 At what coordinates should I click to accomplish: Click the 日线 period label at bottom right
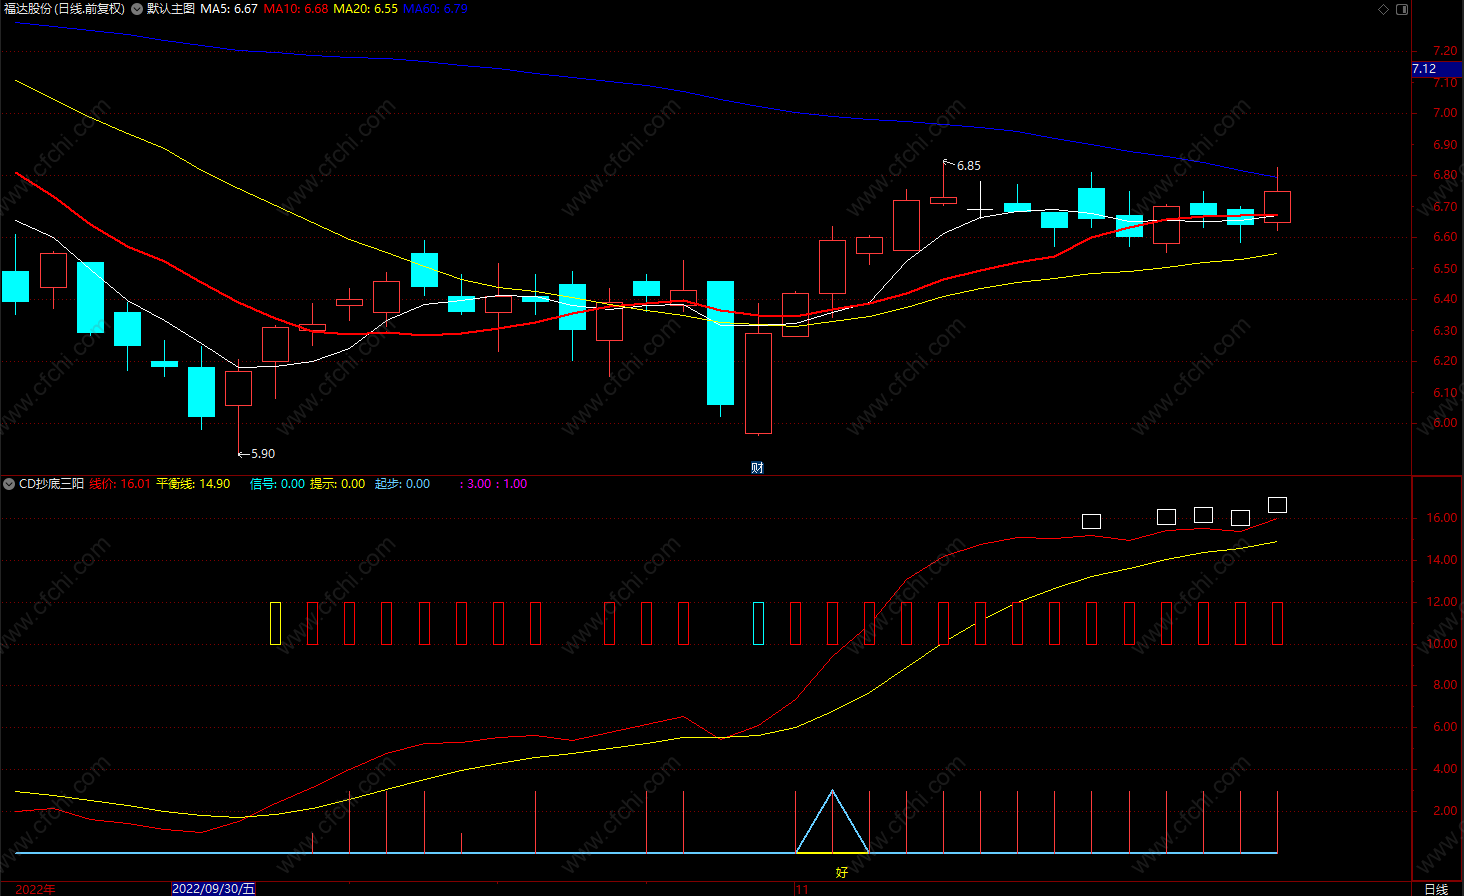[1436, 889]
